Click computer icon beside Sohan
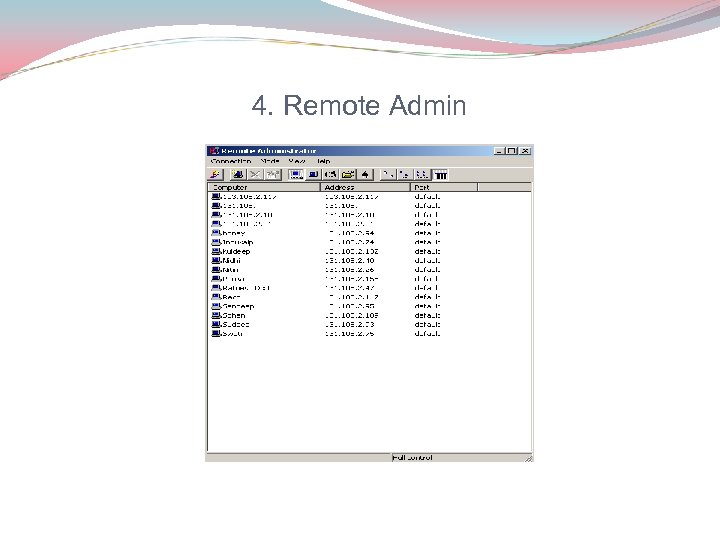 [x=216, y=315]
